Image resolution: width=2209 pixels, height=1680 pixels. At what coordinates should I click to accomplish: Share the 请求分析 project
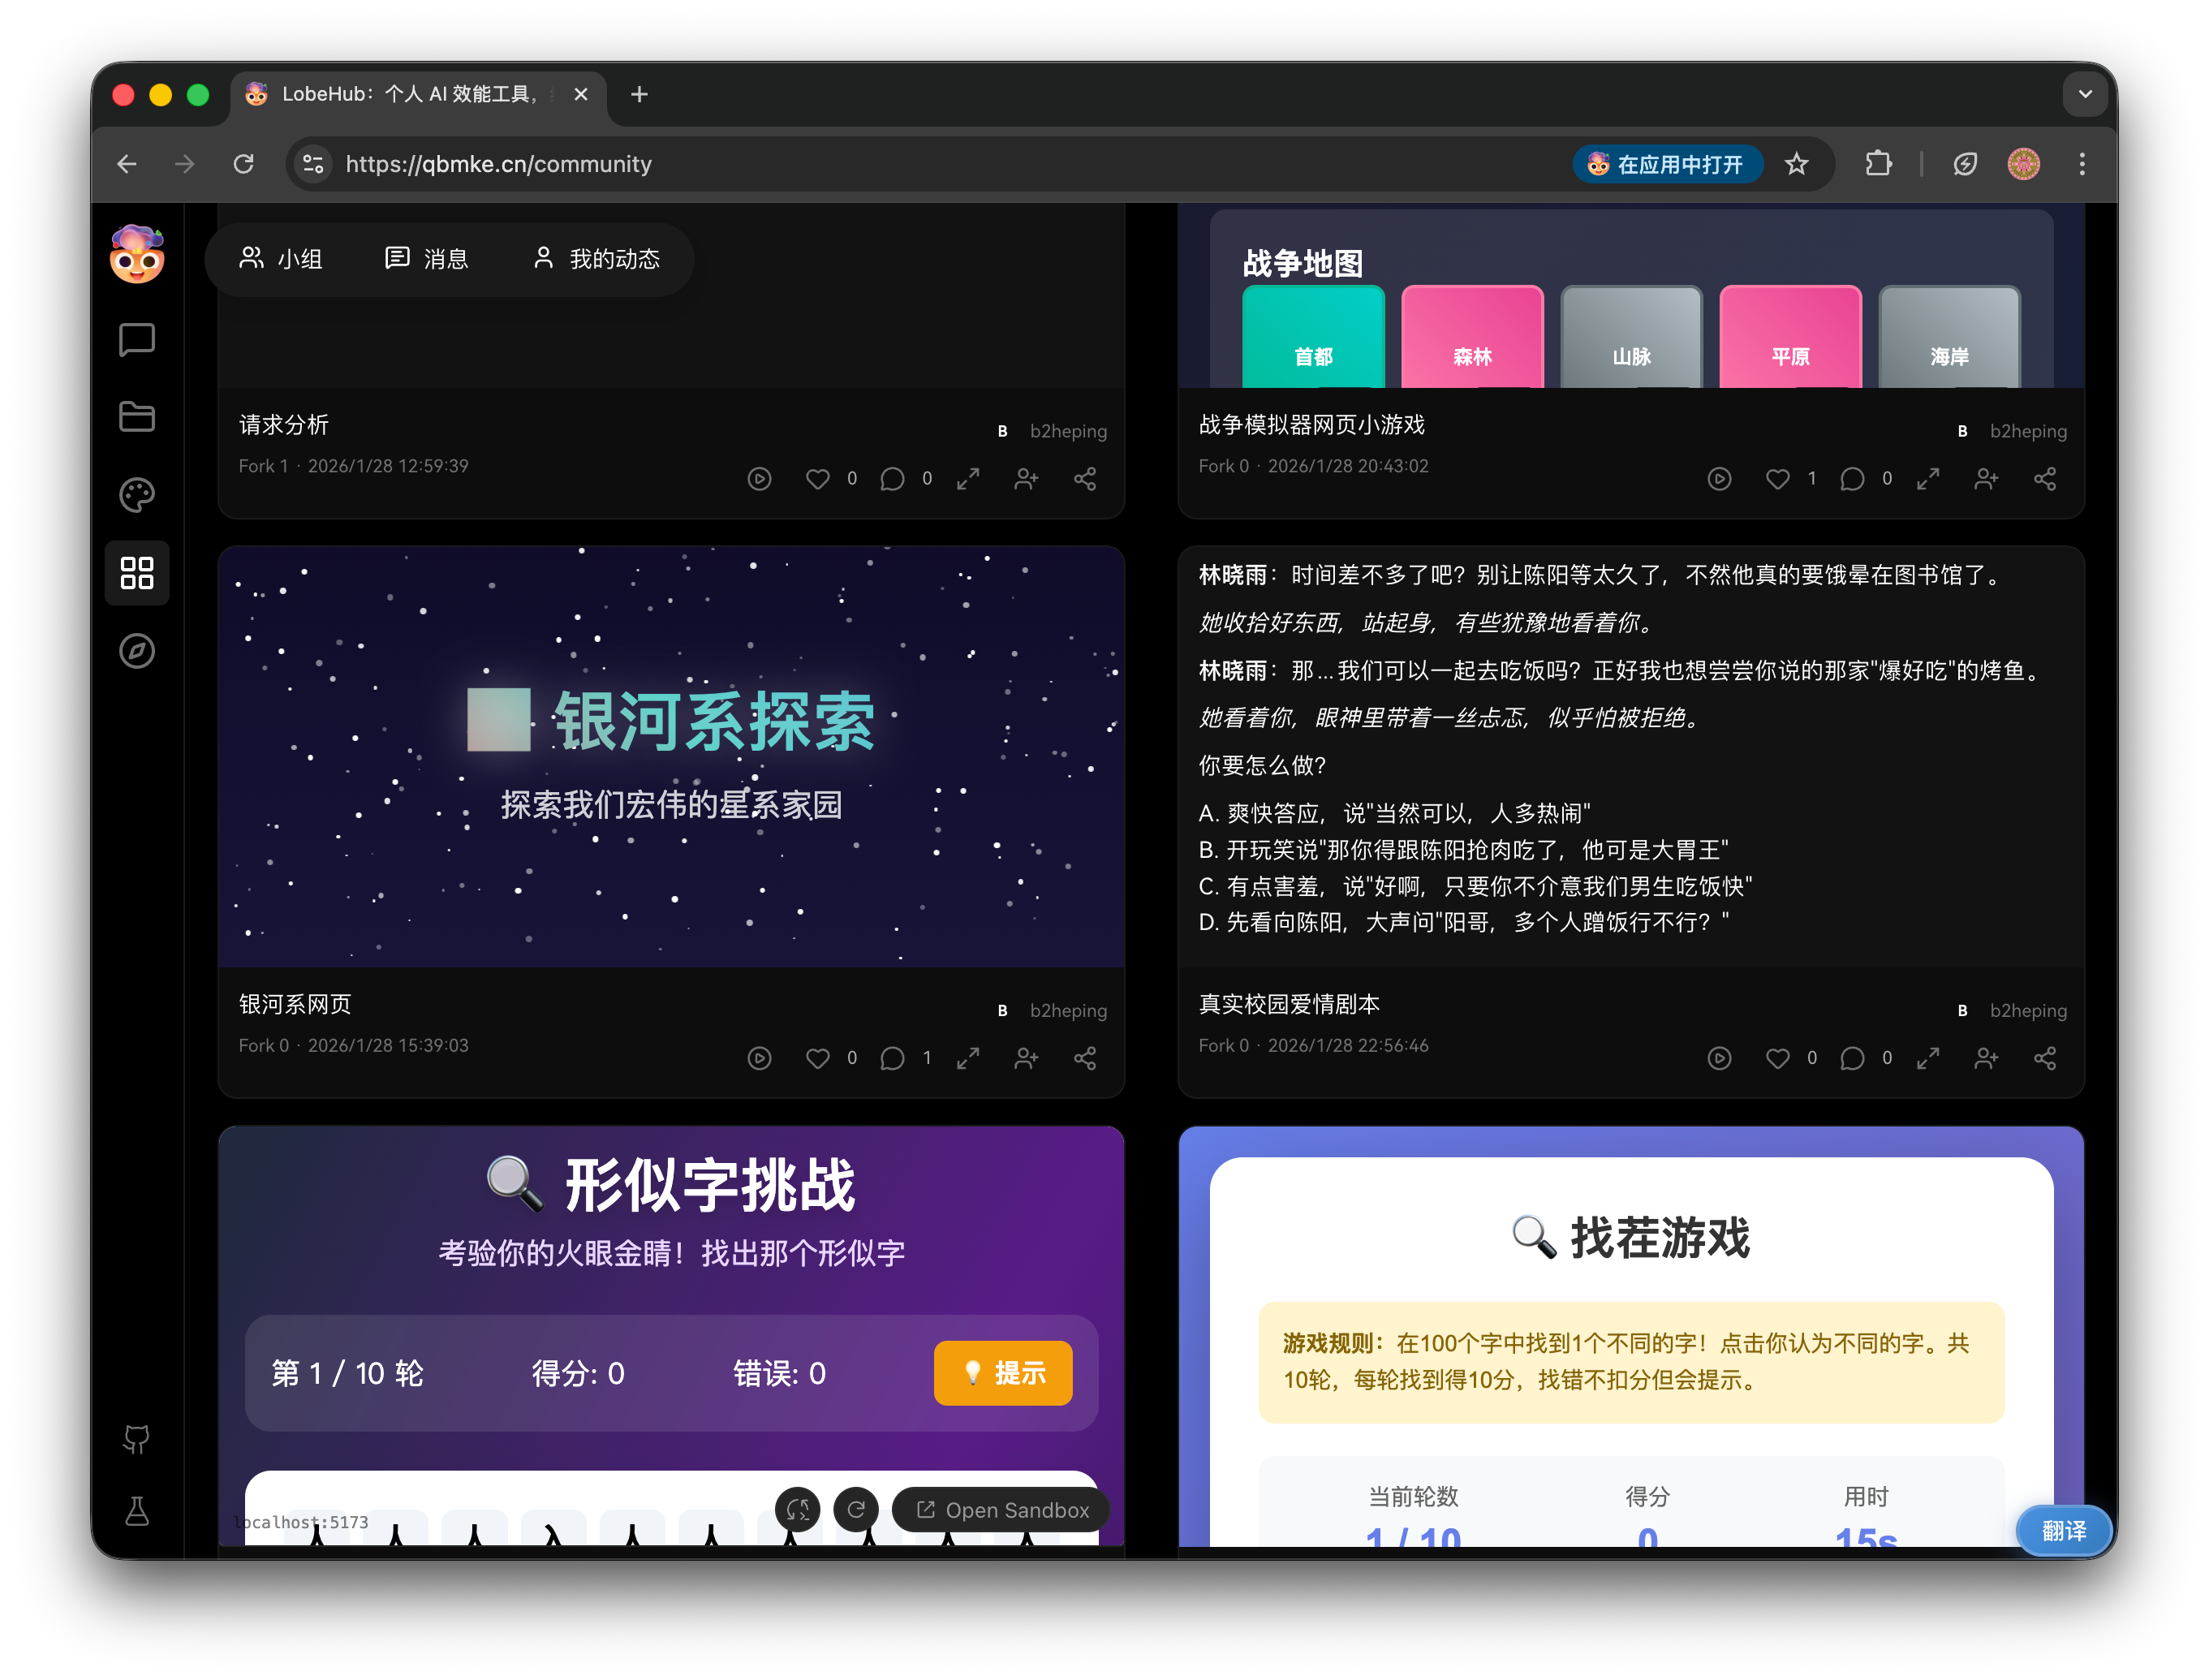click(1085, 480)
